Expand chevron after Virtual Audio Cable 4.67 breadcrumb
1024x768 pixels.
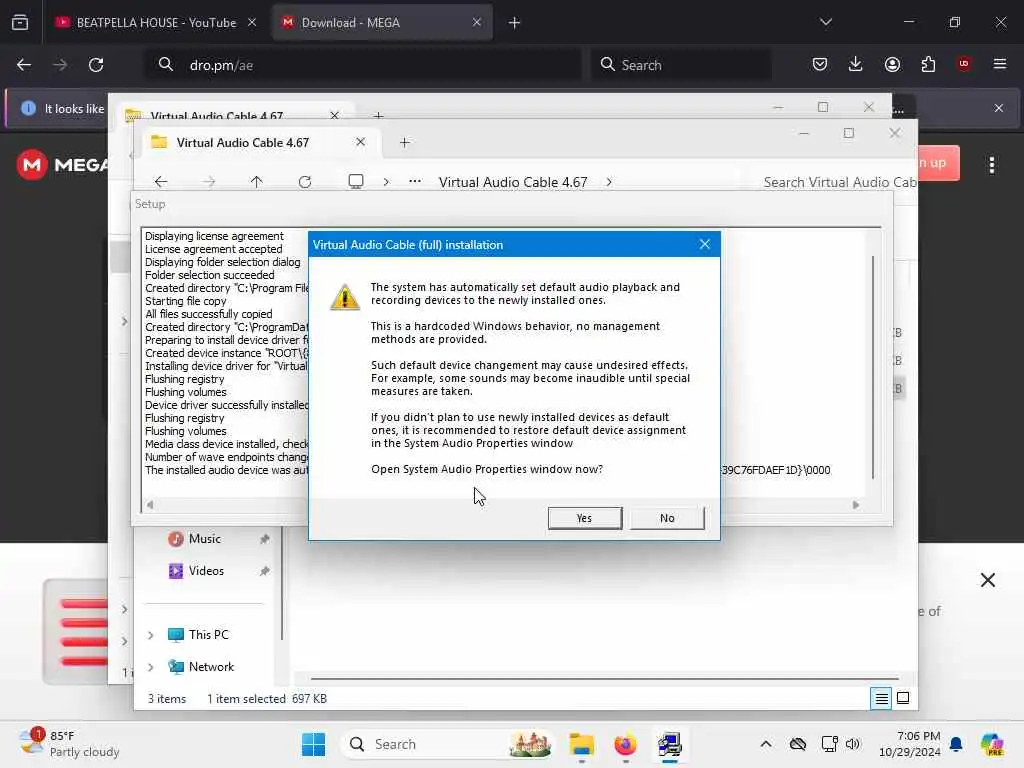609,182
